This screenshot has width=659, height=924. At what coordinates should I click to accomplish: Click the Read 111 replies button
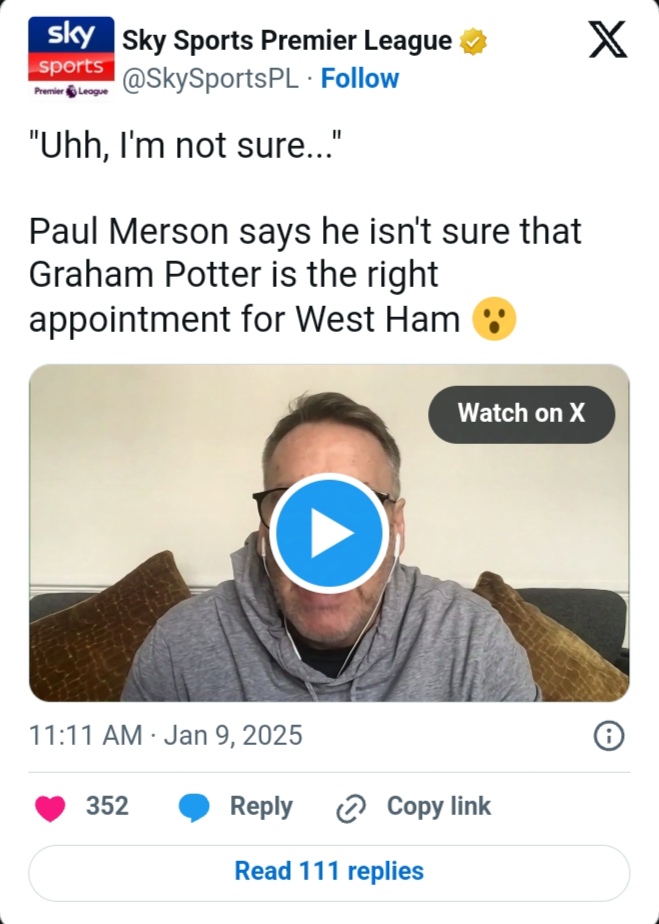coord(329,871)
